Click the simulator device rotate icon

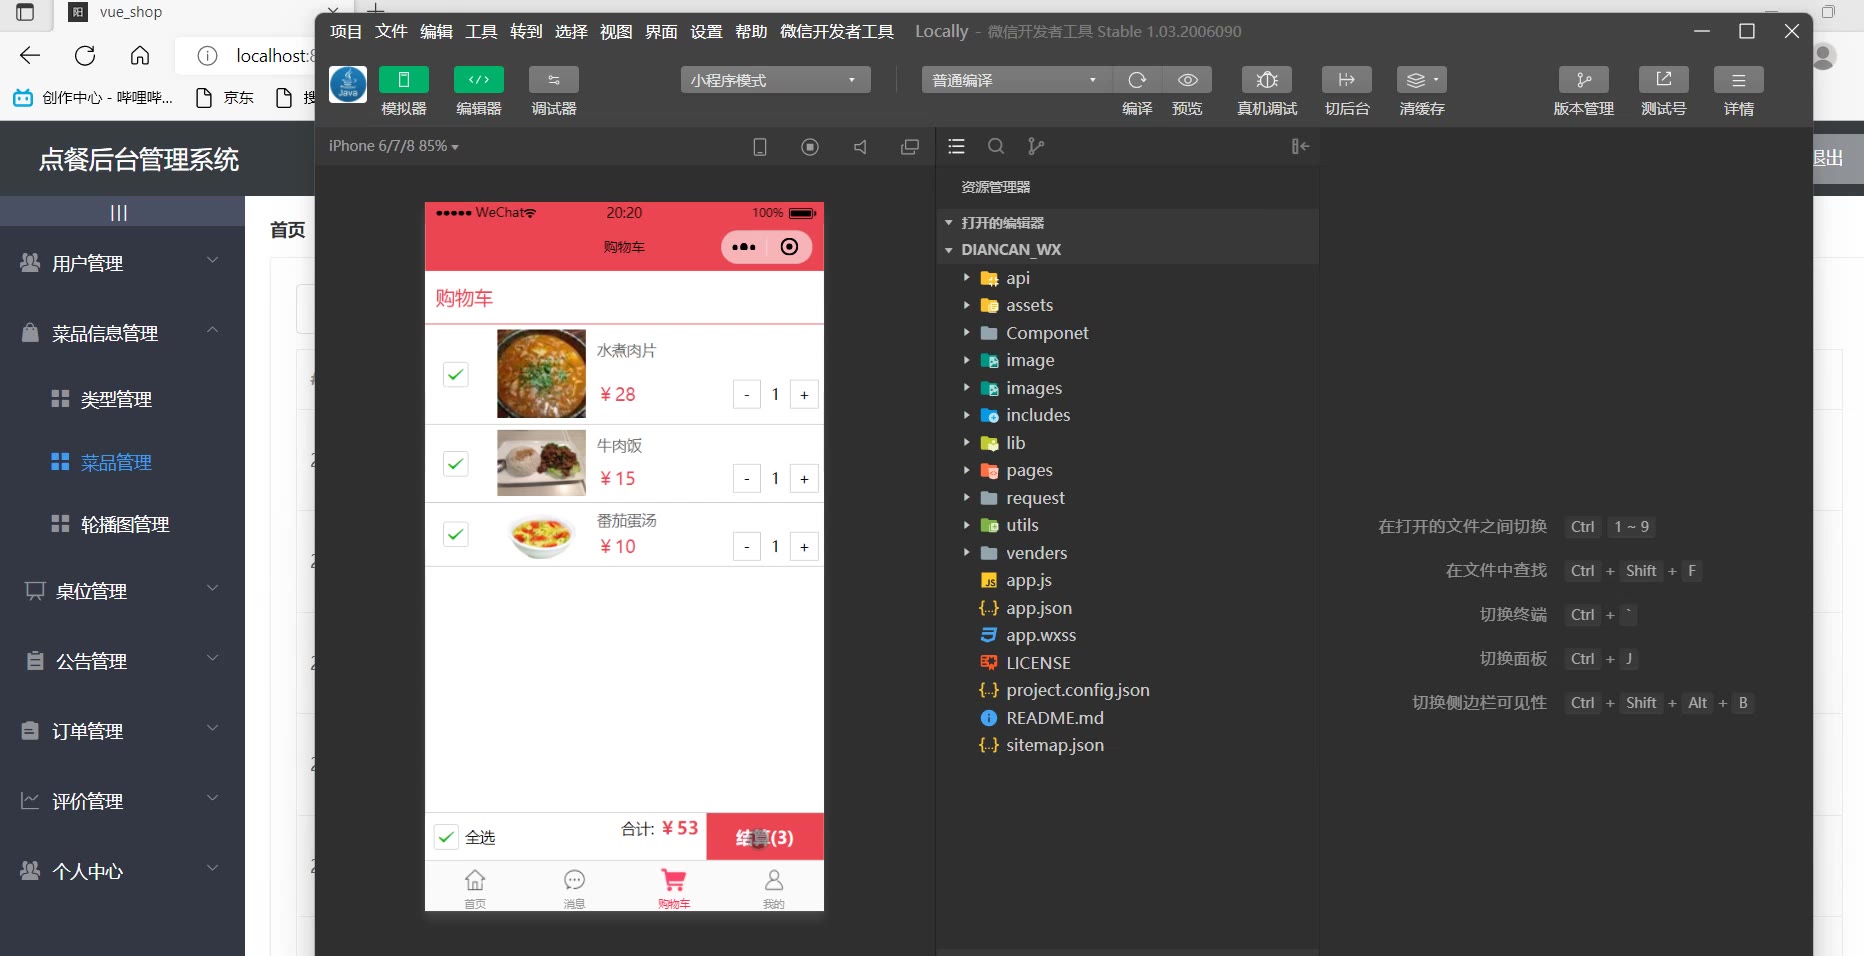[760, 147]
